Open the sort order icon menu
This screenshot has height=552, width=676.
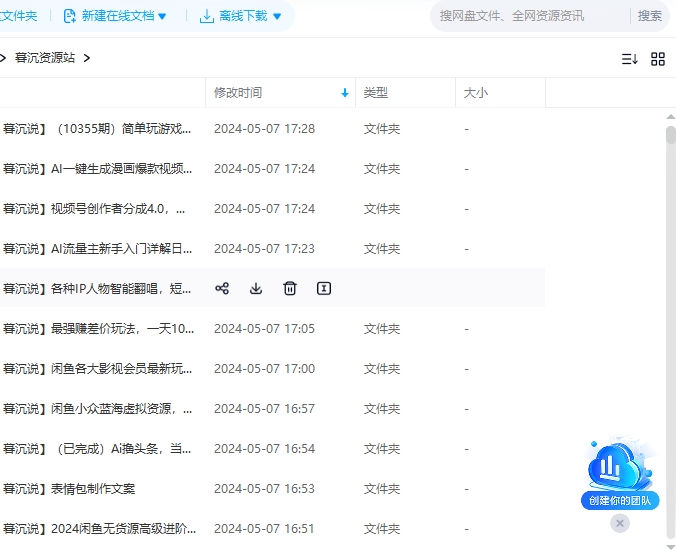630,59
